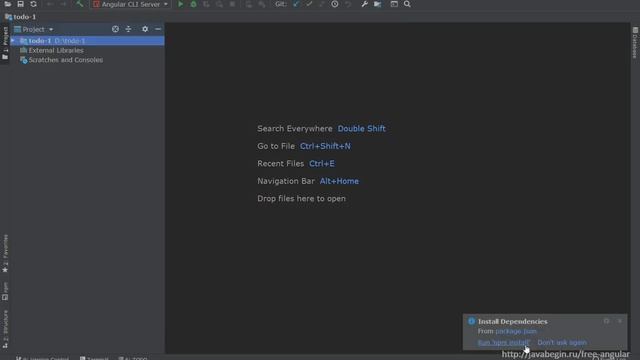Open the npm side tab

5,291
